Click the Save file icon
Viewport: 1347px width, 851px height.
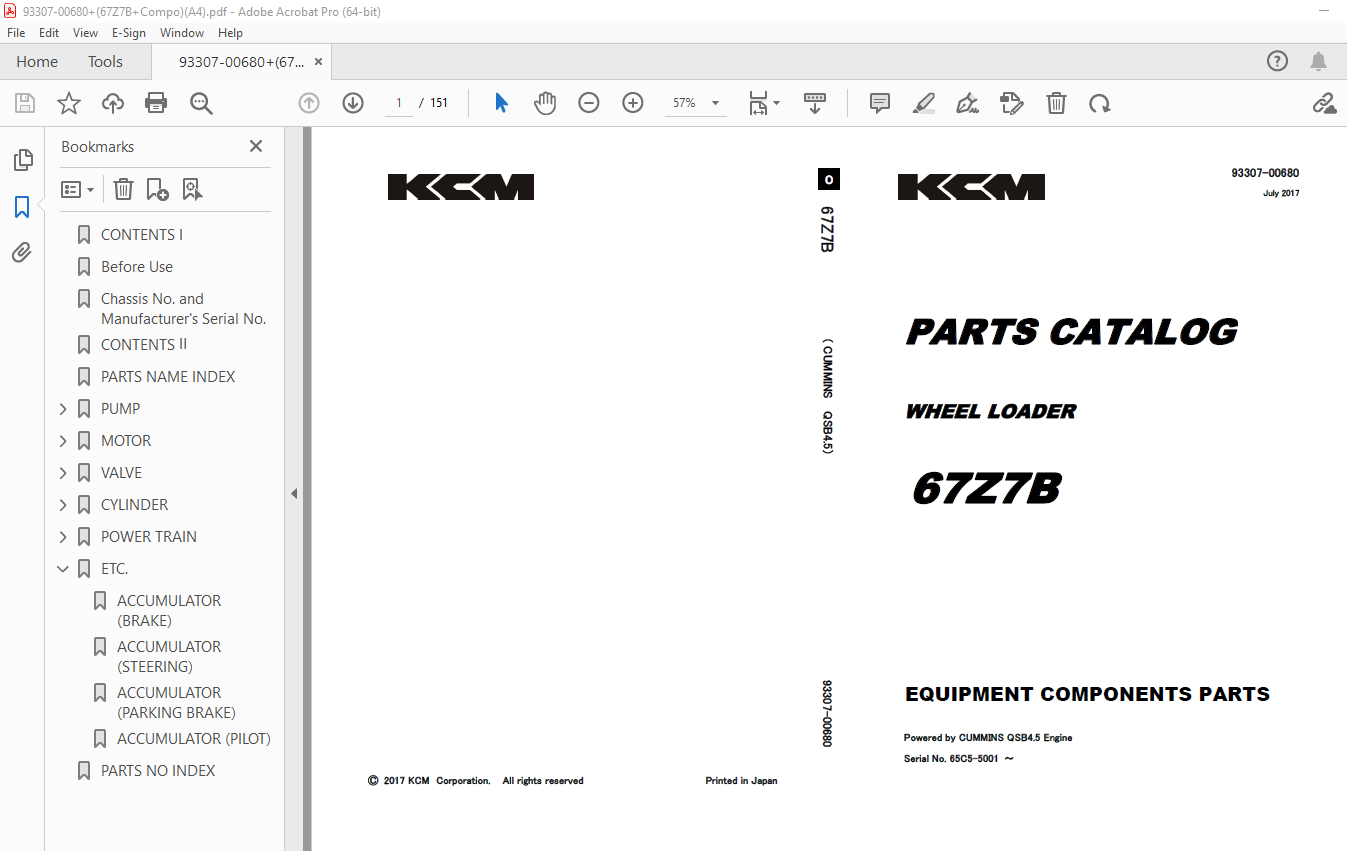pyautogui.click(x=25, y=103)
